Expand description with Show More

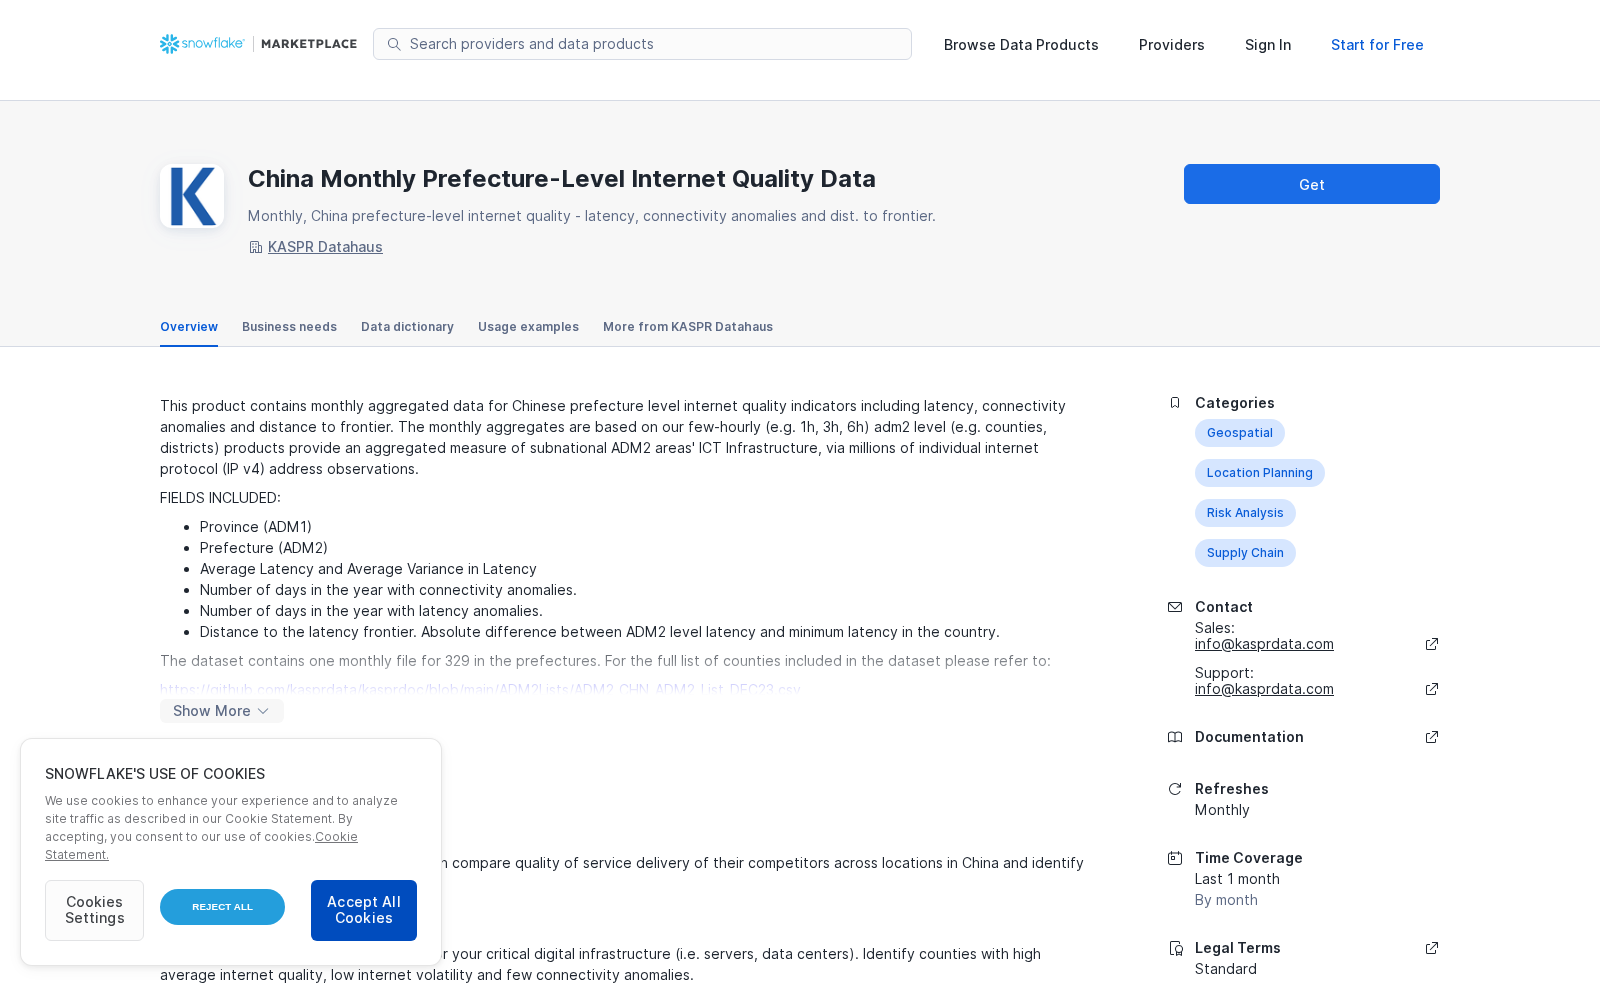222,711
